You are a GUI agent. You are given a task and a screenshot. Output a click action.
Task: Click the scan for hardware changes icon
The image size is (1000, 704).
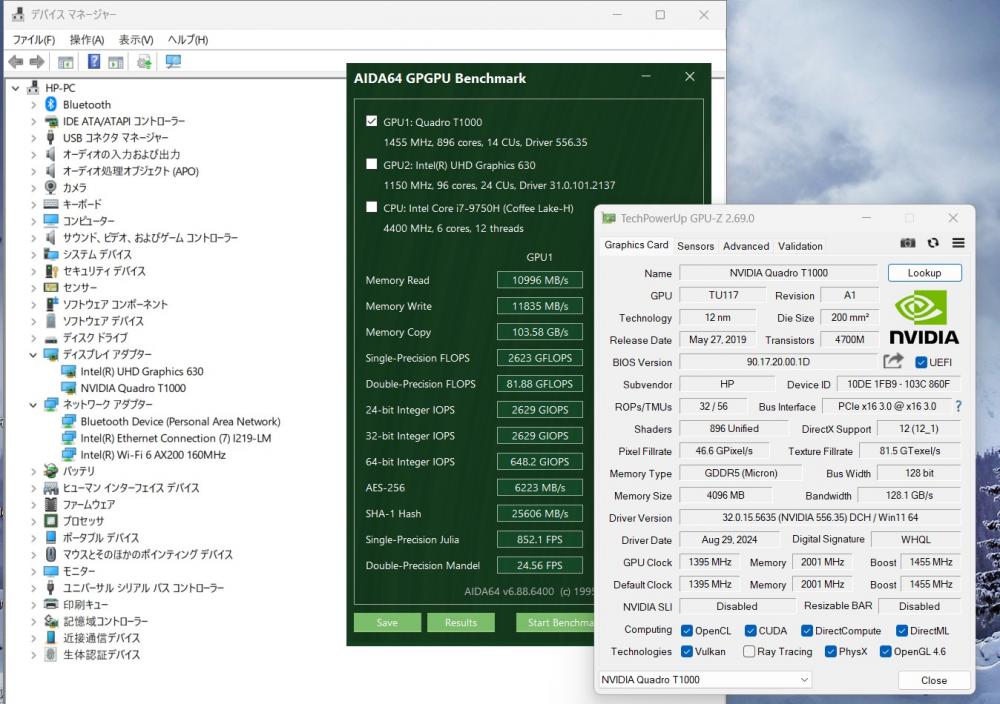click(x=173, y=62)
